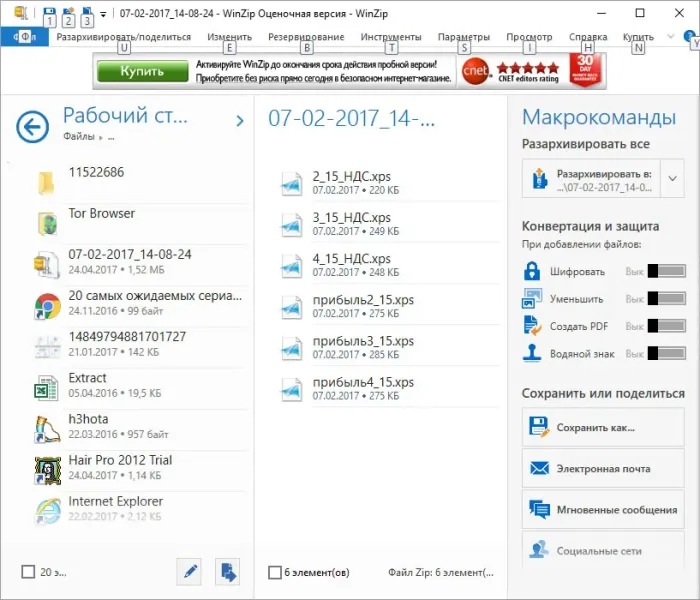Select the h3hota shortcut icon
Screen dimensions: 700x600
click(47, 429)
